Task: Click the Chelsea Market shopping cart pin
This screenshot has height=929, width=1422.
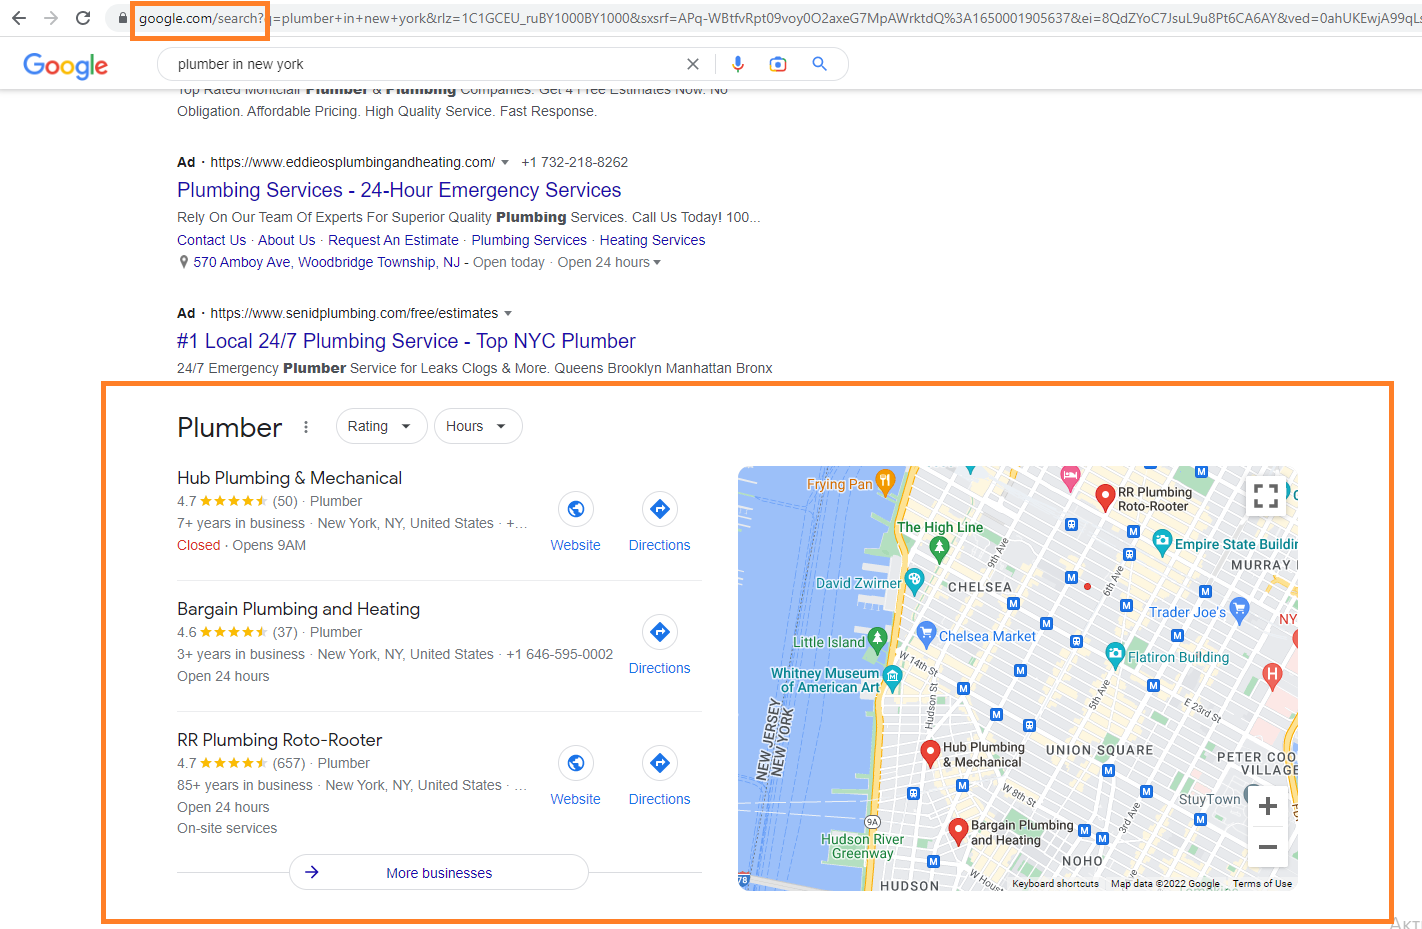Action: tap(926, 633)
